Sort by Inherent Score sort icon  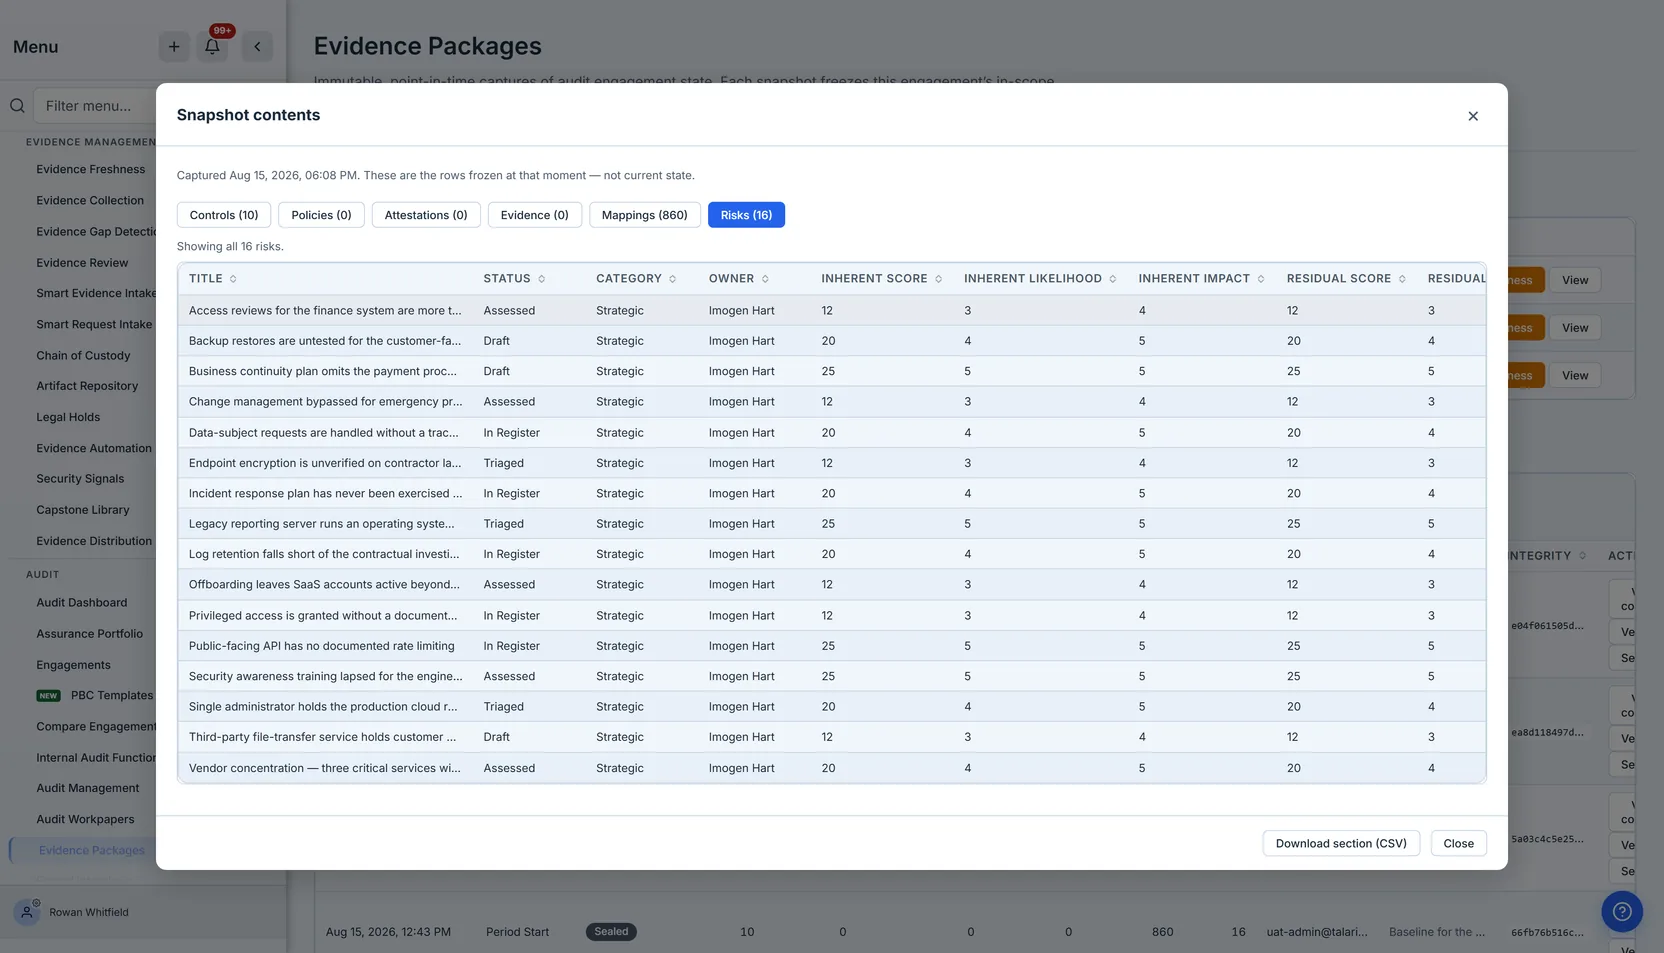[938, 279]
